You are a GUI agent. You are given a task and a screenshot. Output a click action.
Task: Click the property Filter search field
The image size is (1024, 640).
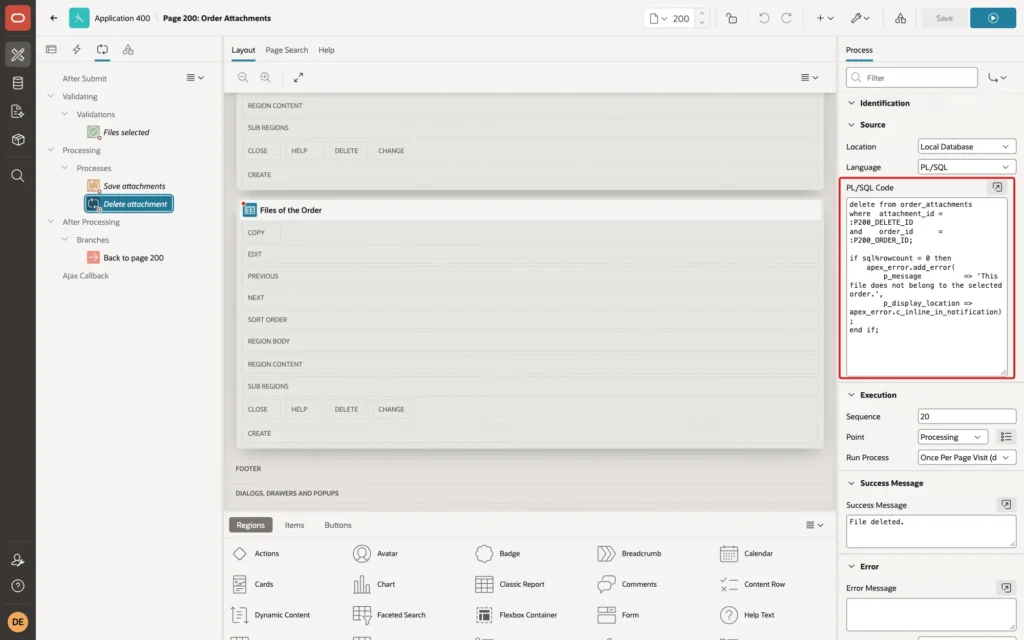coord(912,78)
